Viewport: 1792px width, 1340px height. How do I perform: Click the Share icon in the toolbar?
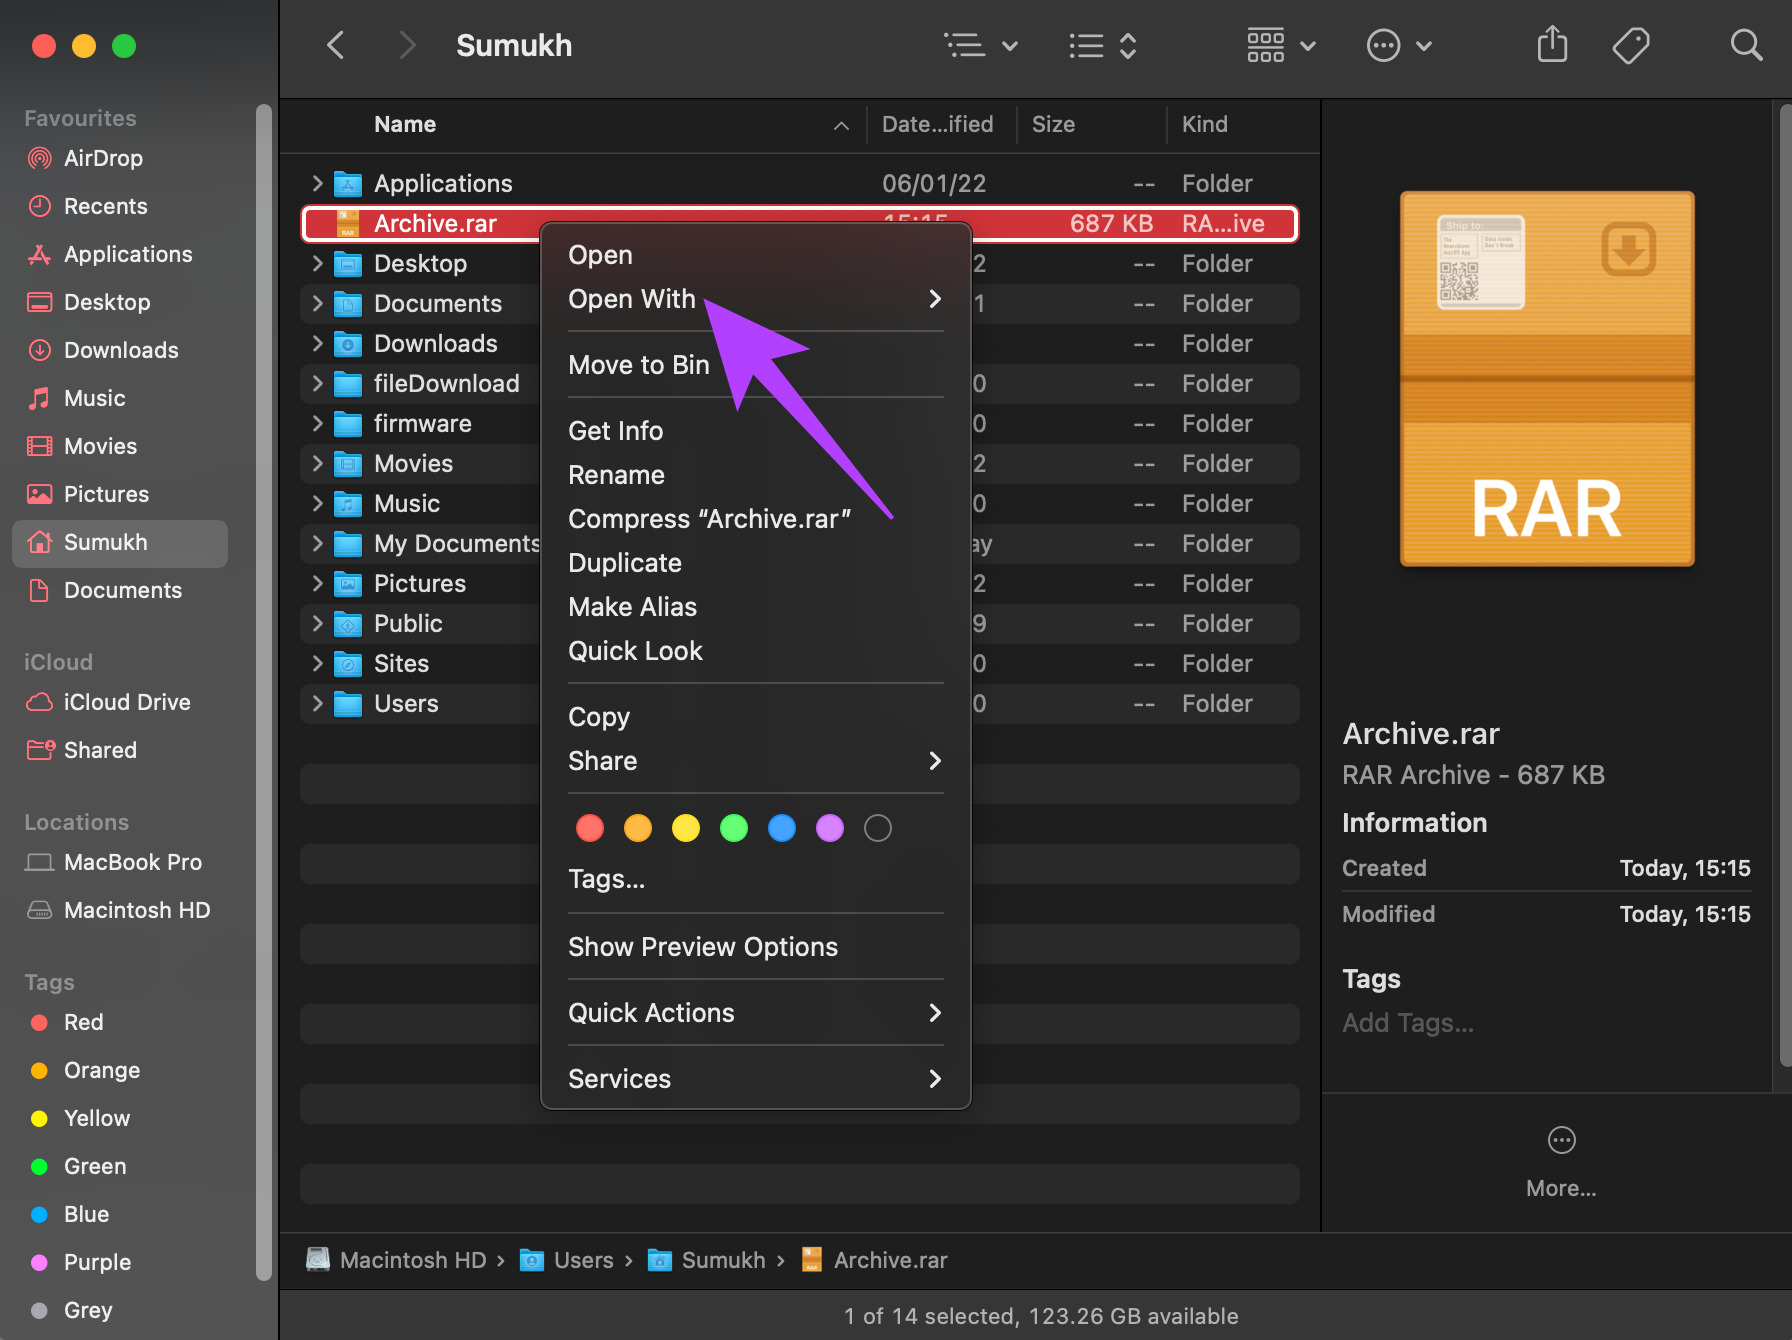tap(1552, 45)
